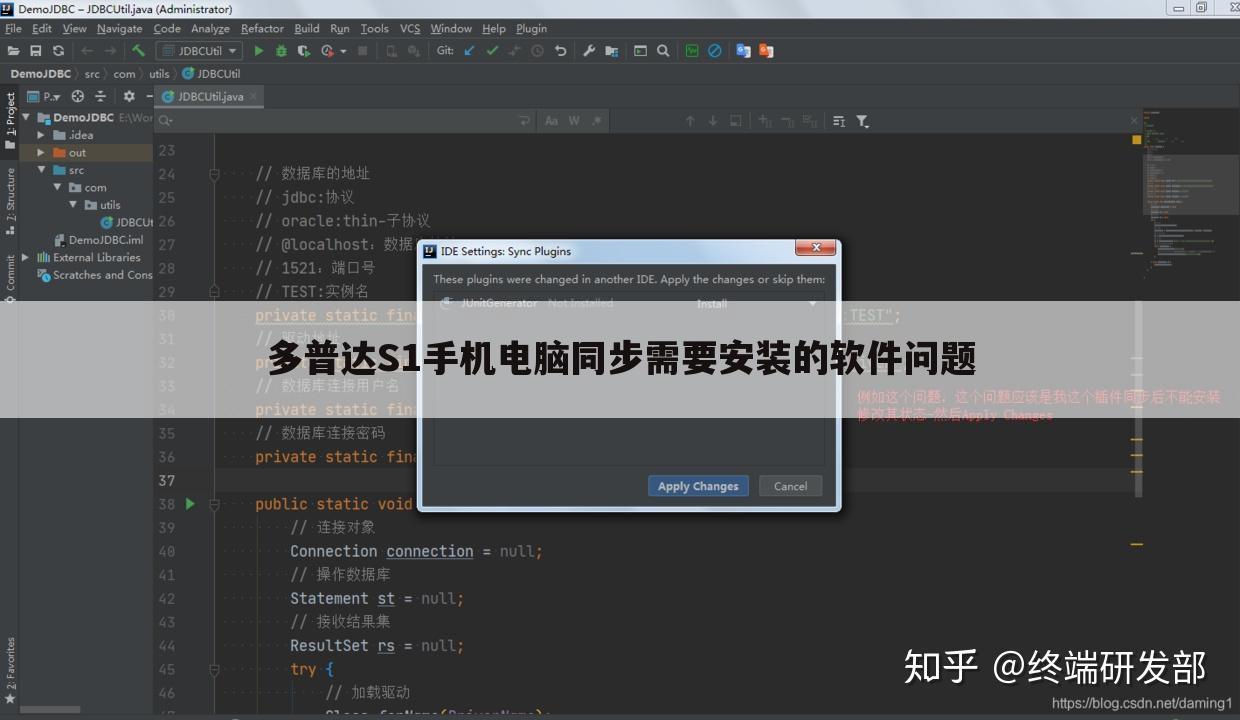Expand the .idea folder

(x=41, y=135)
